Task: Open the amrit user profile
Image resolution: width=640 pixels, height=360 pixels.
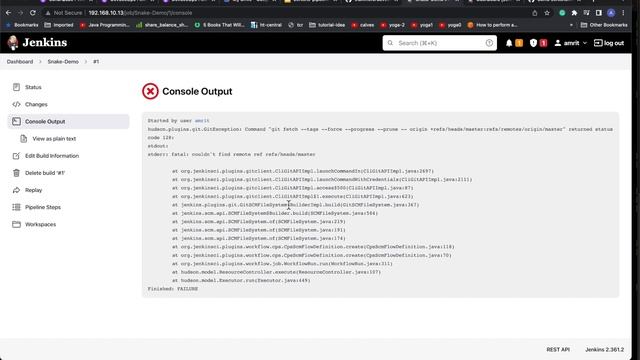Action: (567, 43)
